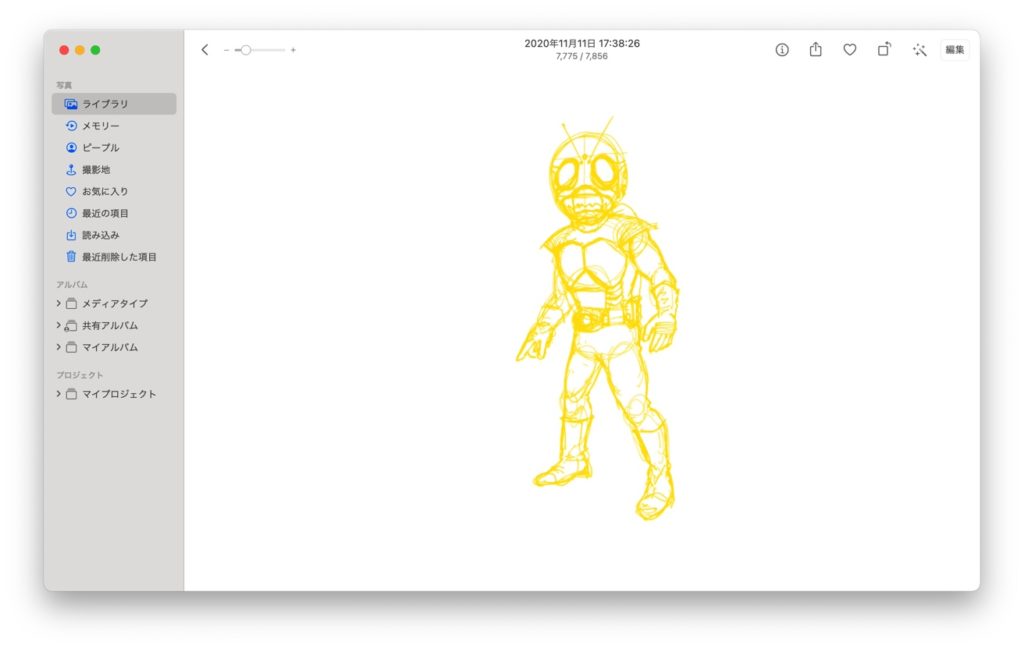Rotate the photo with rotate icon

[884, 49]
